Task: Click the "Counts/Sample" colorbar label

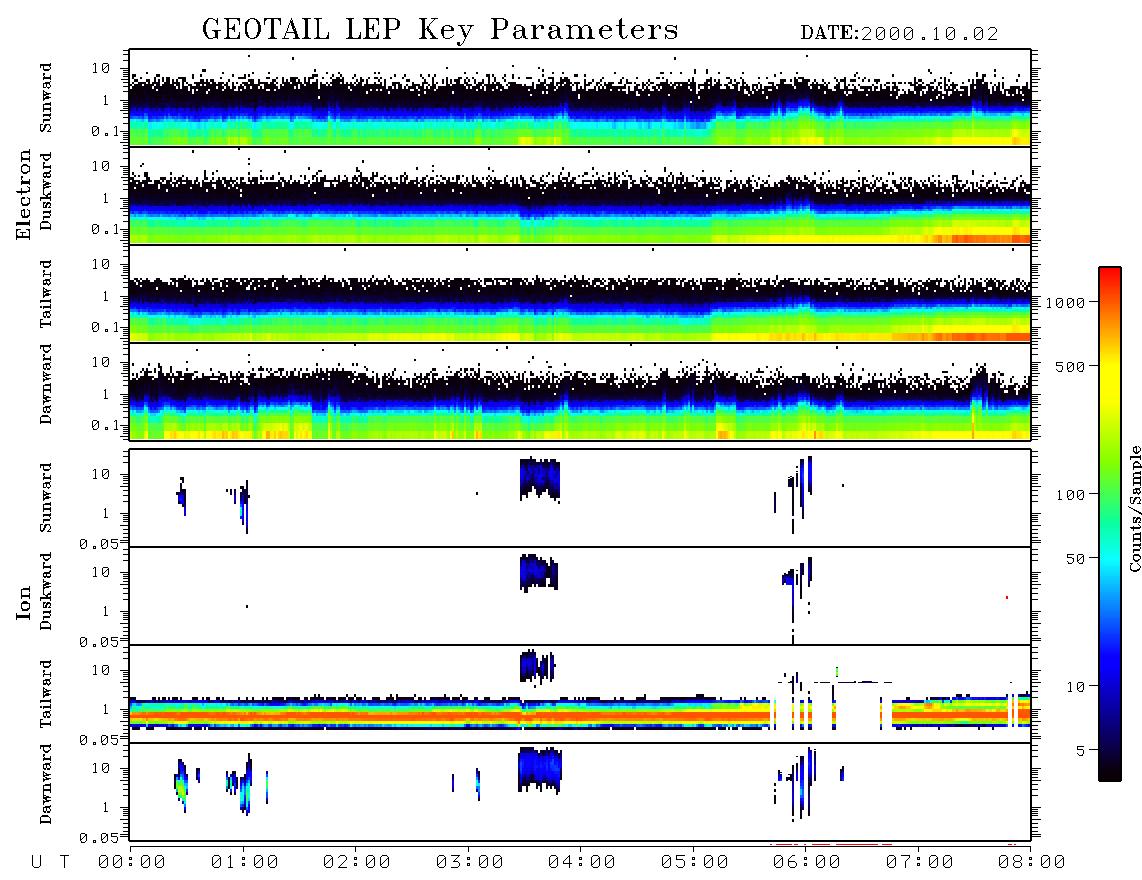Action: click(1134, 508)
